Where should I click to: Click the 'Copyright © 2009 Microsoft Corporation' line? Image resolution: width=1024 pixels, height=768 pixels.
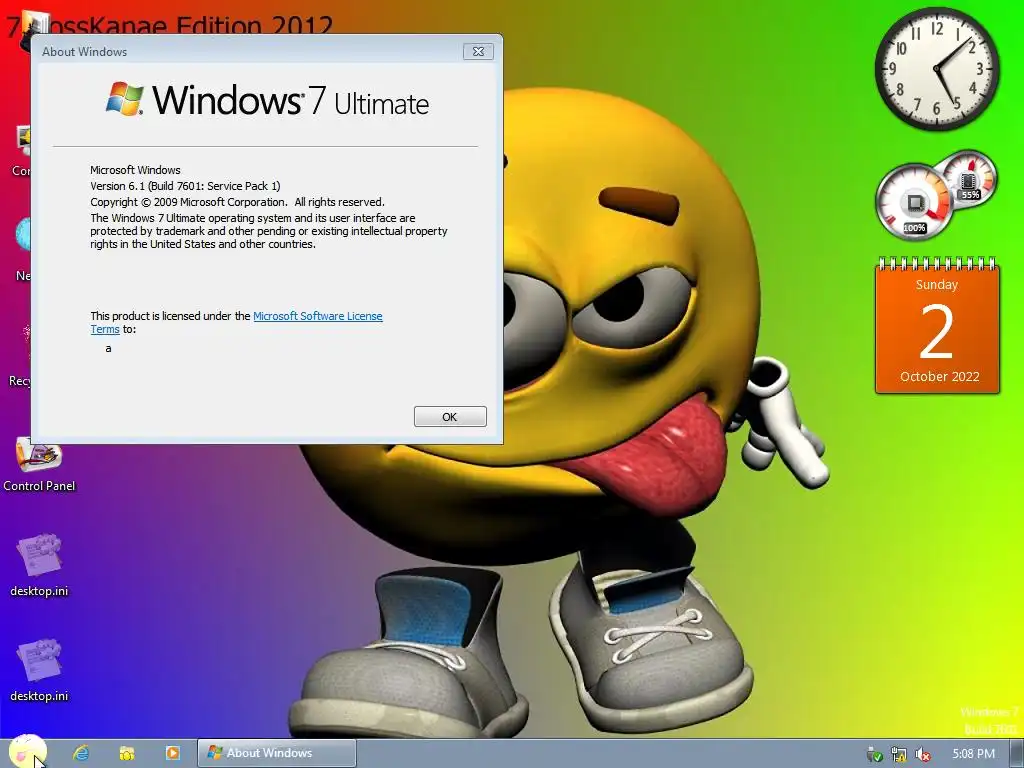click(x=237, y=202)
